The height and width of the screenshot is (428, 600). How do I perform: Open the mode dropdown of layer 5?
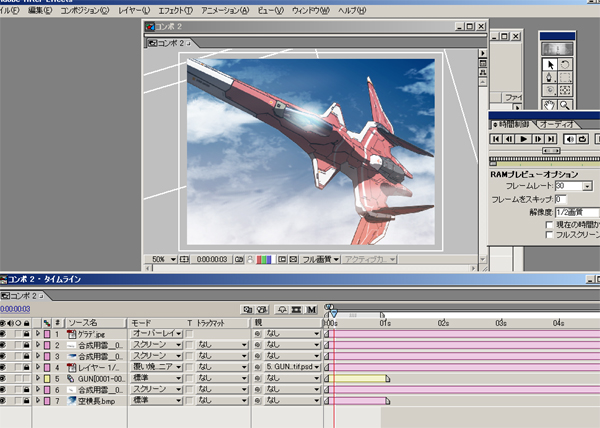[157, 378]
